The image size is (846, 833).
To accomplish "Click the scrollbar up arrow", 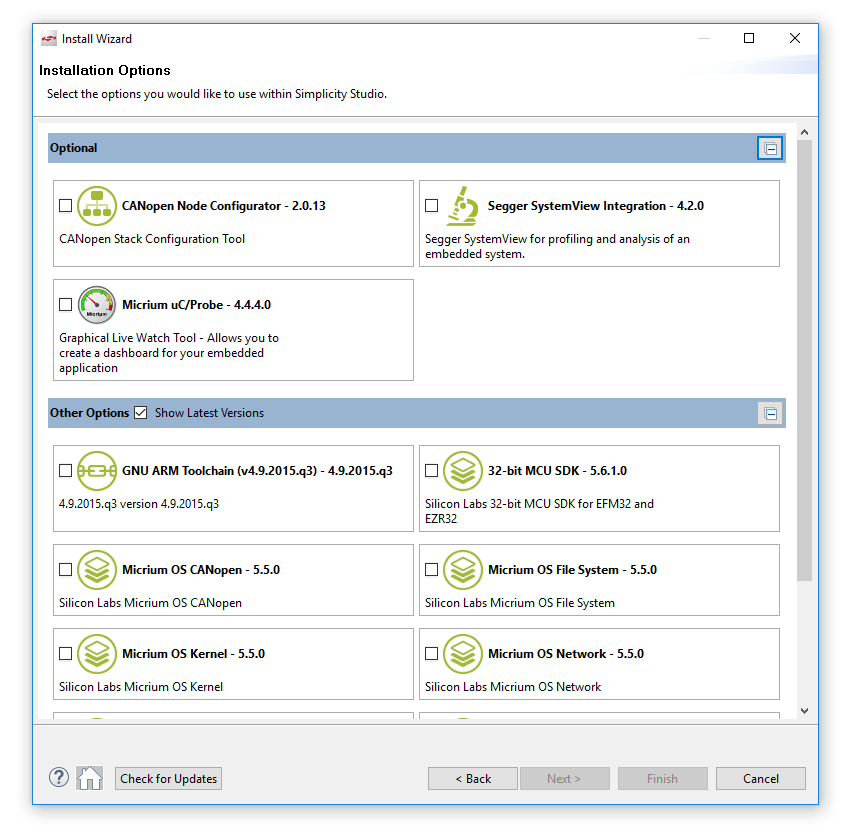I will point(804,132).
